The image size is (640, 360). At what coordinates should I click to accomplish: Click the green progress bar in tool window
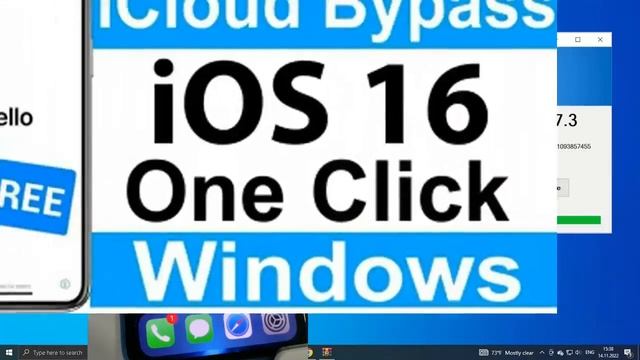pyautogui.click(x=579, y=220)
